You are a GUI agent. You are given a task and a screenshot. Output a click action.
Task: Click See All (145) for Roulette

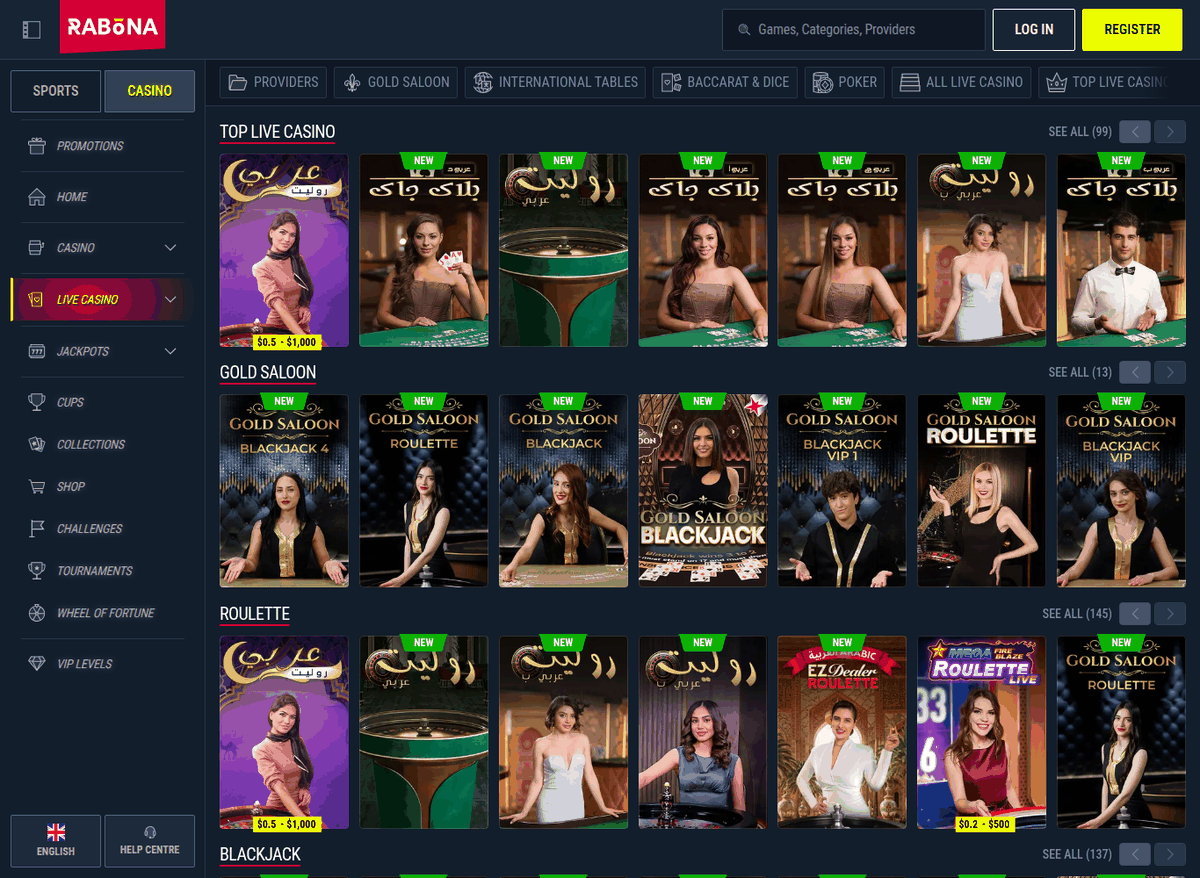pos(1077,613)
